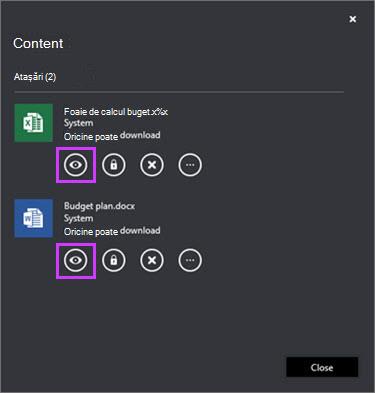Show more options for Budget plan.docx
Viewport: 375px width, 393px height.
tap(190, 260)
